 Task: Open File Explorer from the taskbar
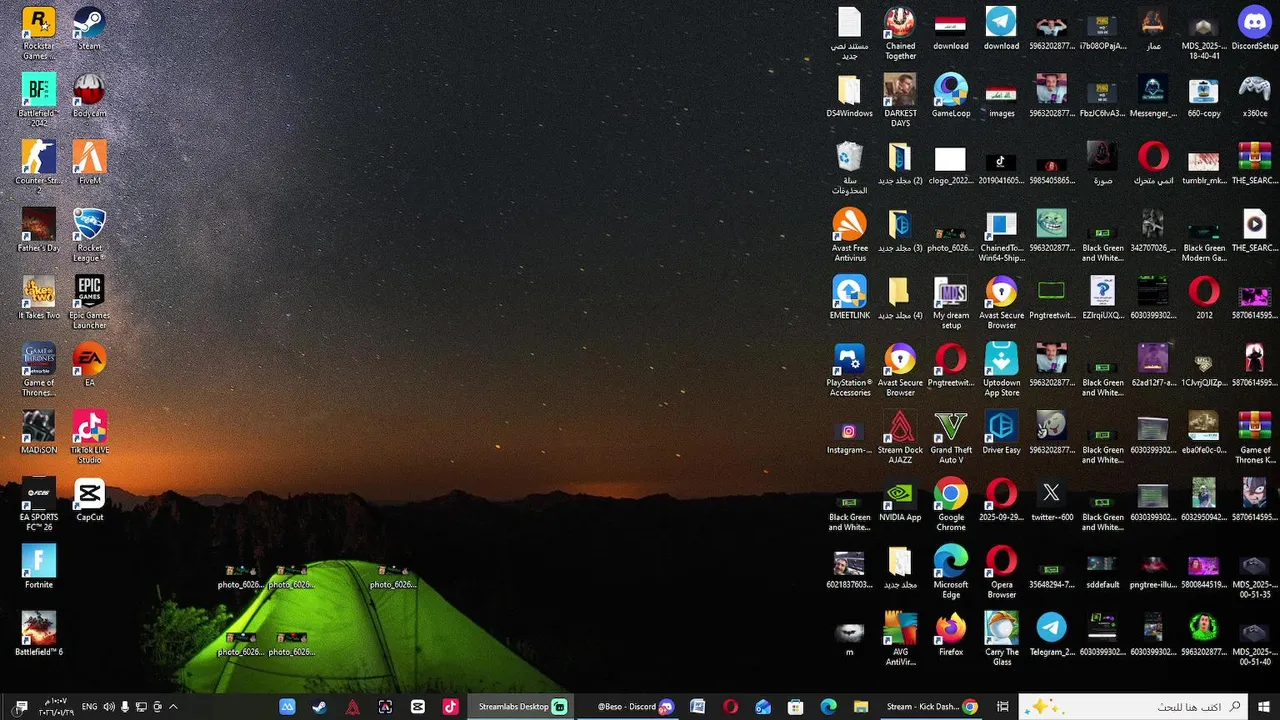click(x=860, y=706)
